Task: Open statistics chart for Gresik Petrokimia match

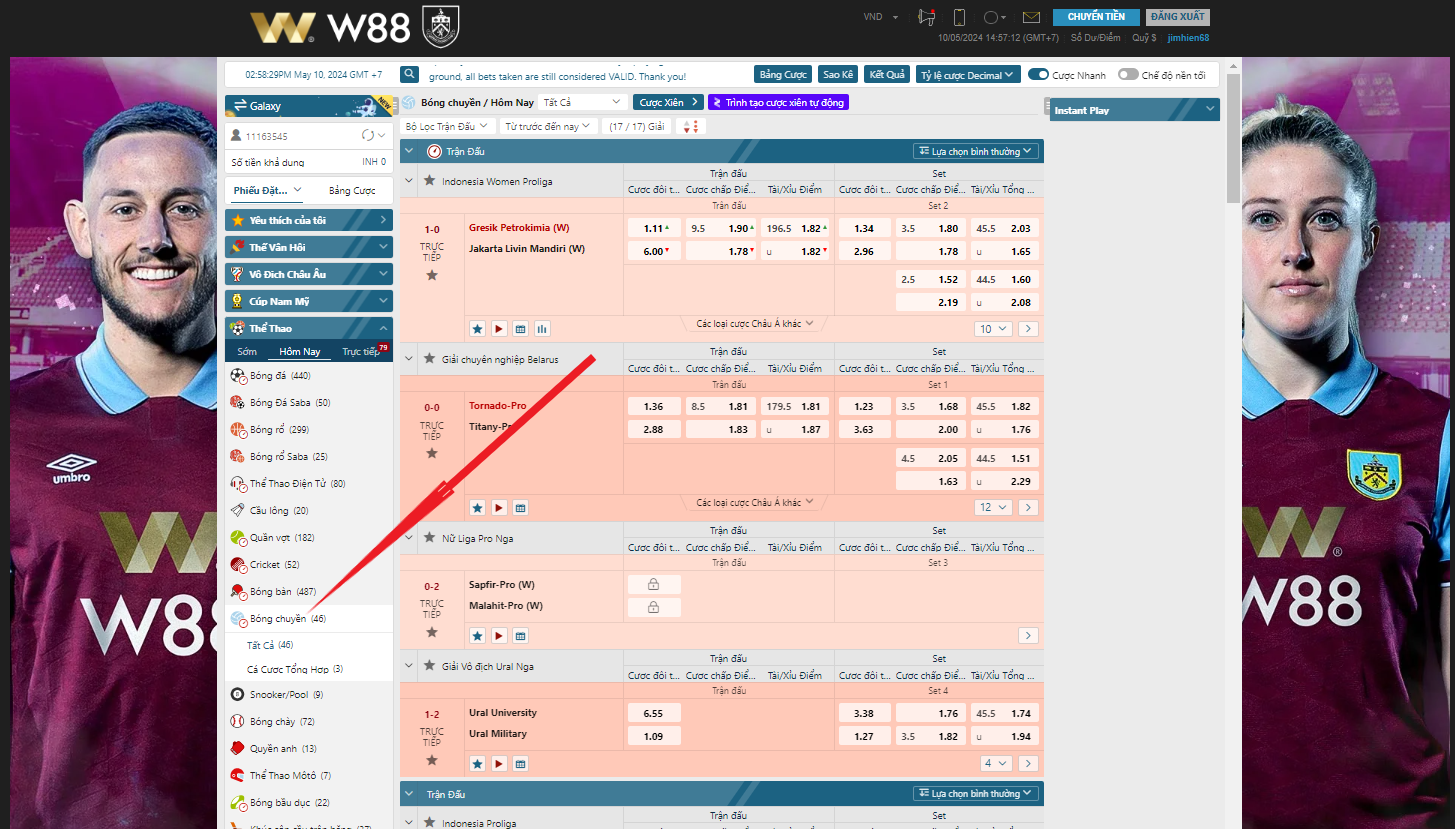Action: point(542,328)
